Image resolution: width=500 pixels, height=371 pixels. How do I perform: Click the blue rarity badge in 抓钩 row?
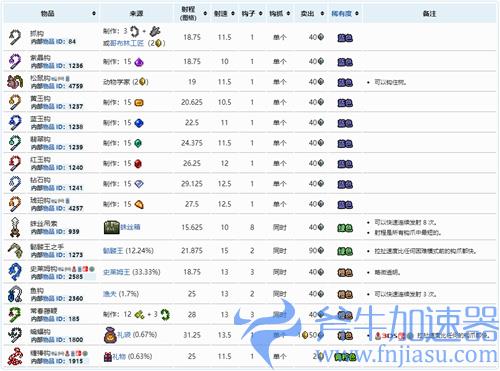coord(345,38)
